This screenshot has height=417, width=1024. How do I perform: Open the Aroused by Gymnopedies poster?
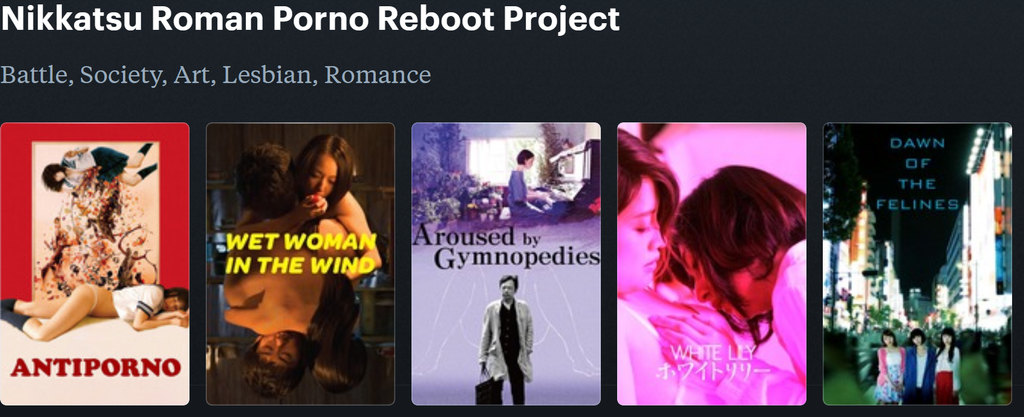(506, 264)
